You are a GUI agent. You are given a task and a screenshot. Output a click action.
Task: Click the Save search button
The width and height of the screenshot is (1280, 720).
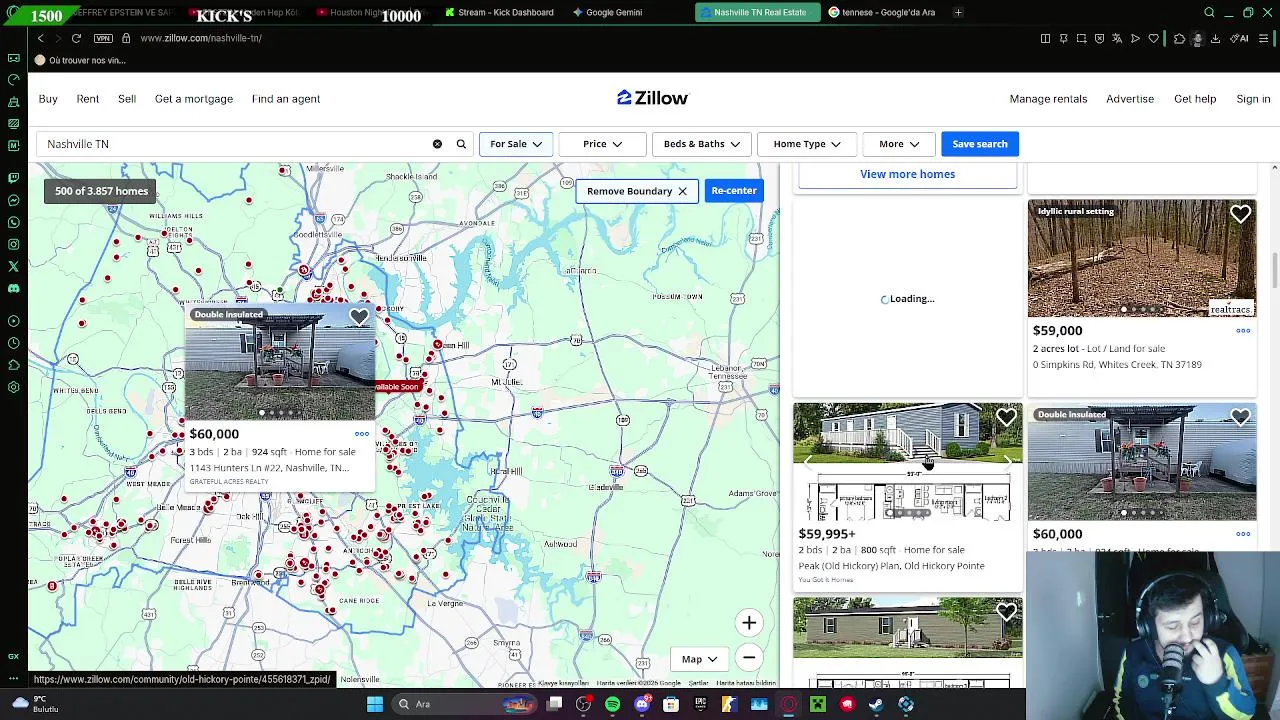pos(980,144)
